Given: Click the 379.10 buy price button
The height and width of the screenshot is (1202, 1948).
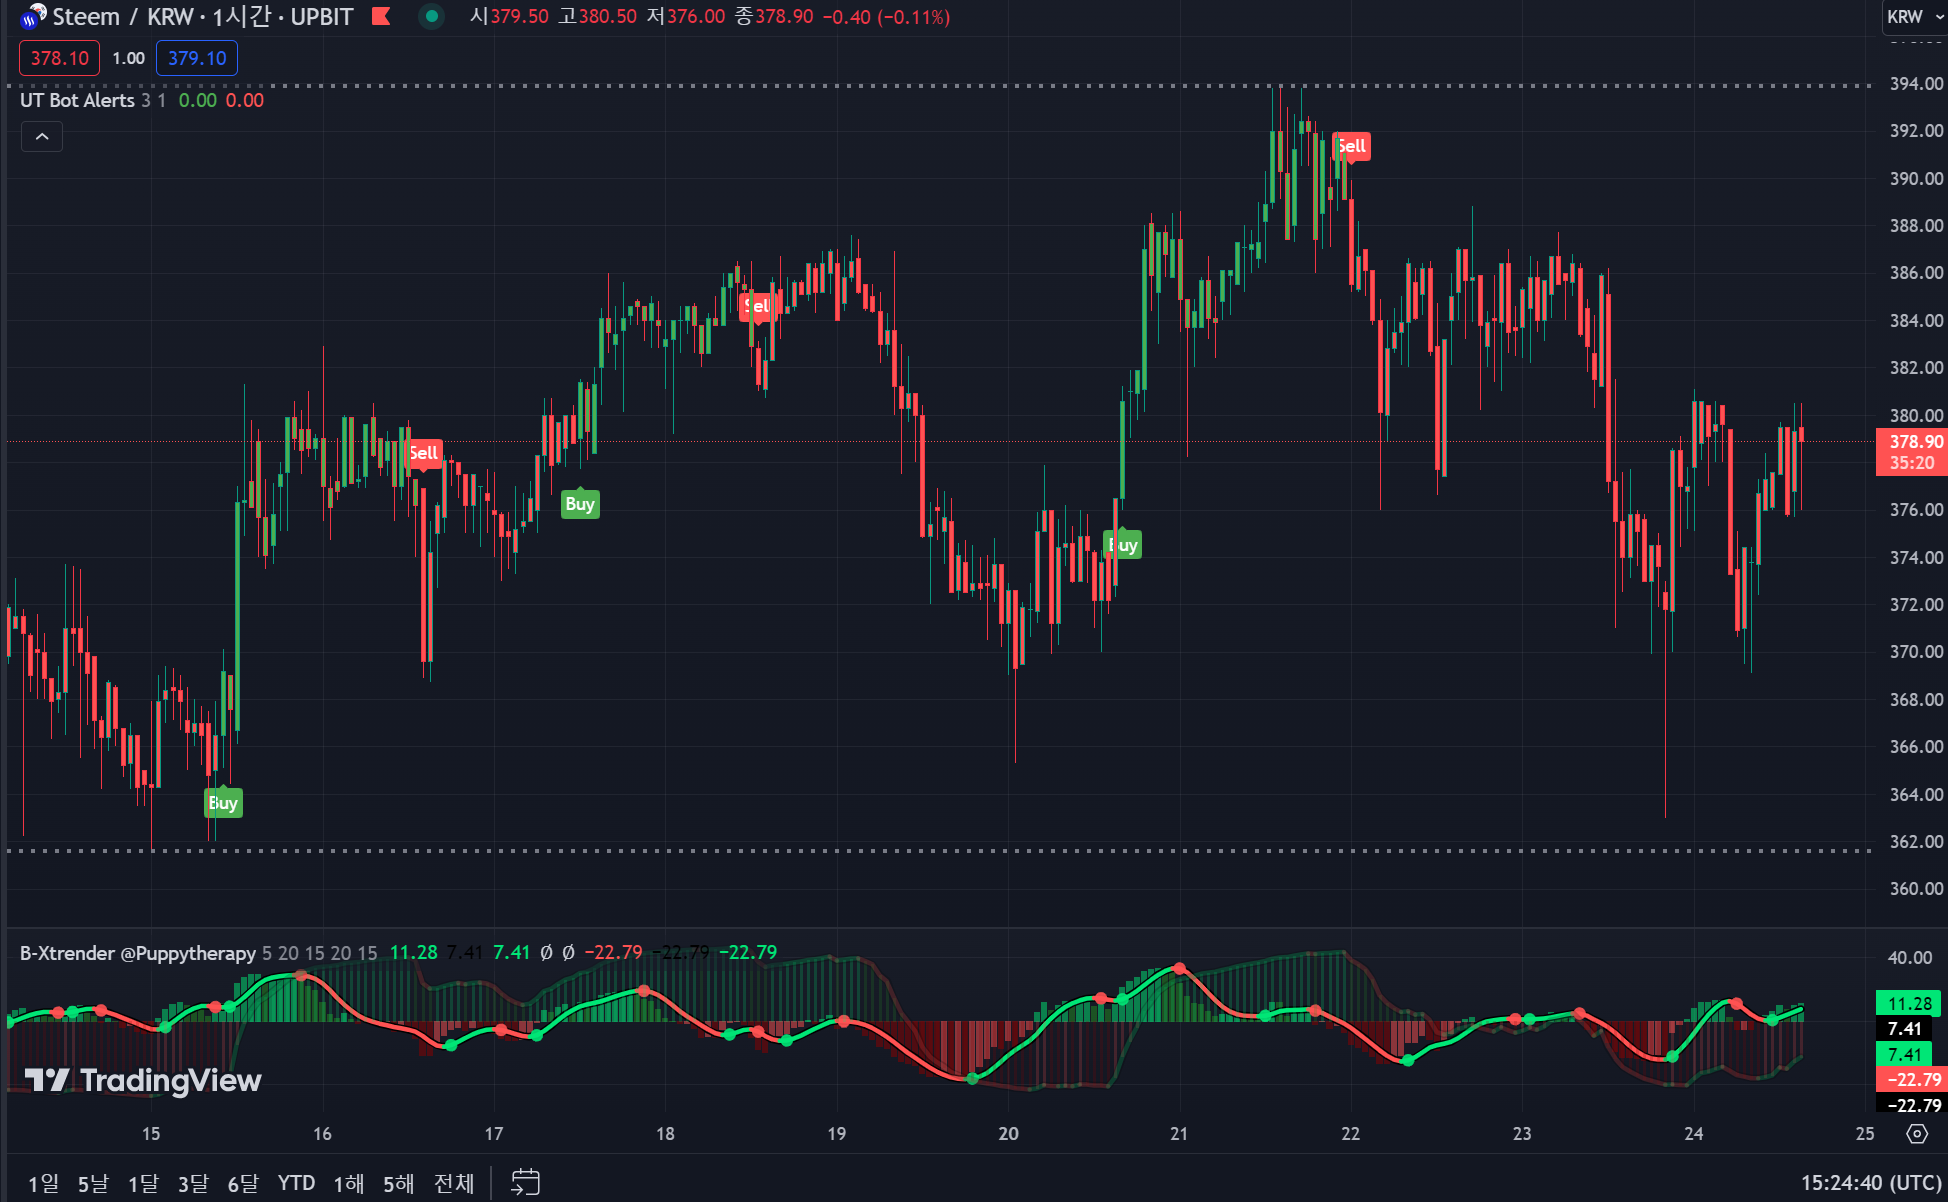Looking at the screenshot, I should (x=197, y=58).
